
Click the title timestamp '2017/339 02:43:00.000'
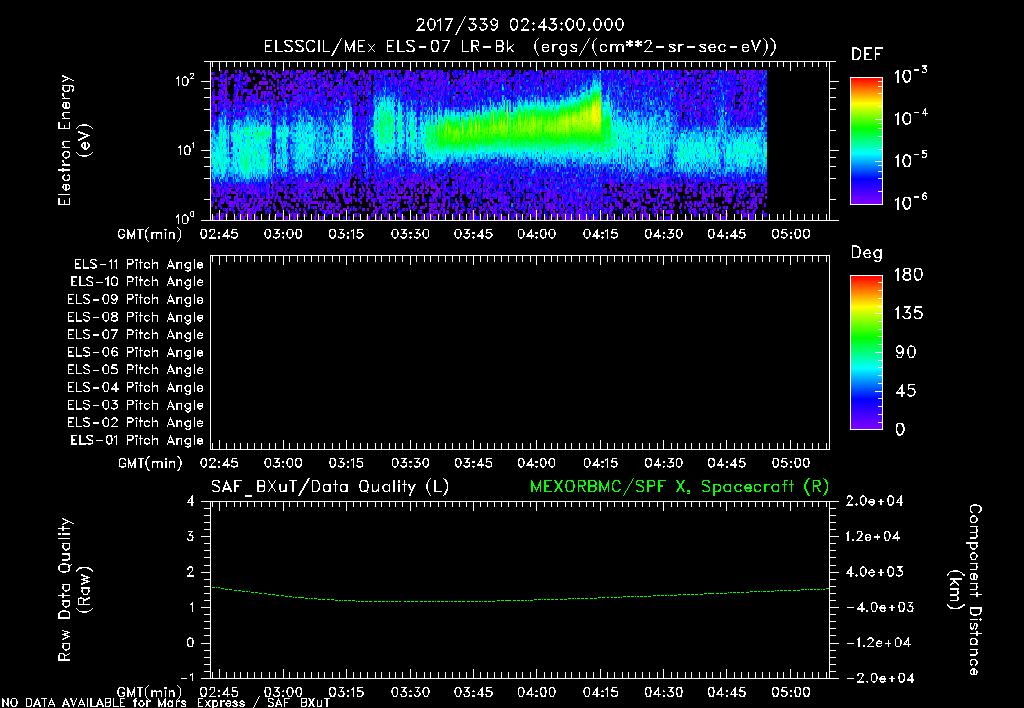520,25
